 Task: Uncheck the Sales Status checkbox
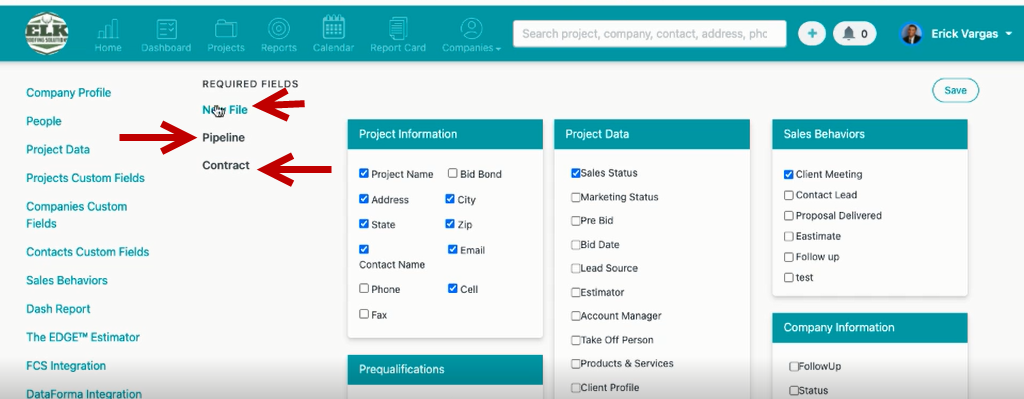click(575, 173)
